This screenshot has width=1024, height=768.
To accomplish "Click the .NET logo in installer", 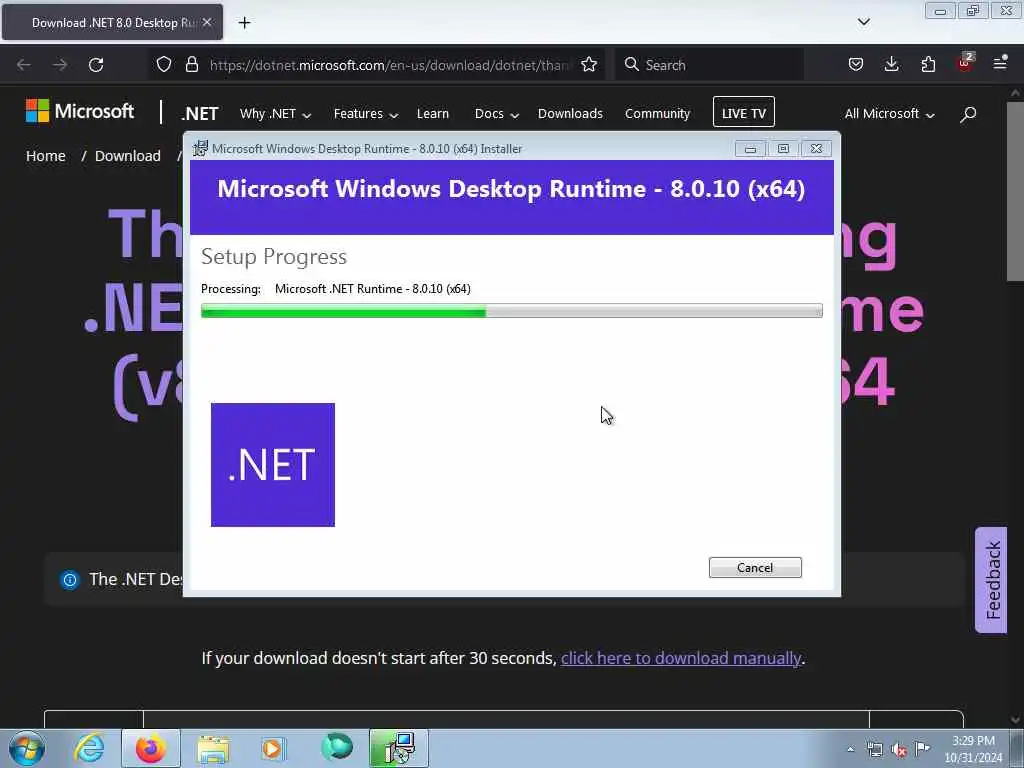I will click(x=273, y=465).
